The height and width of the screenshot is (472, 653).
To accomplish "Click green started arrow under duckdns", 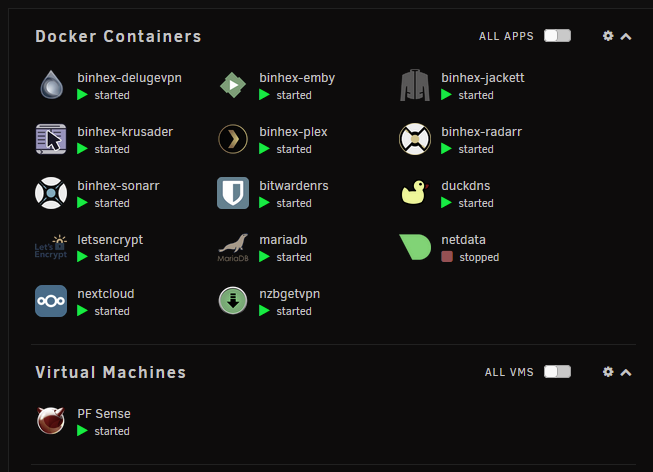I will [x=446, y=203].
